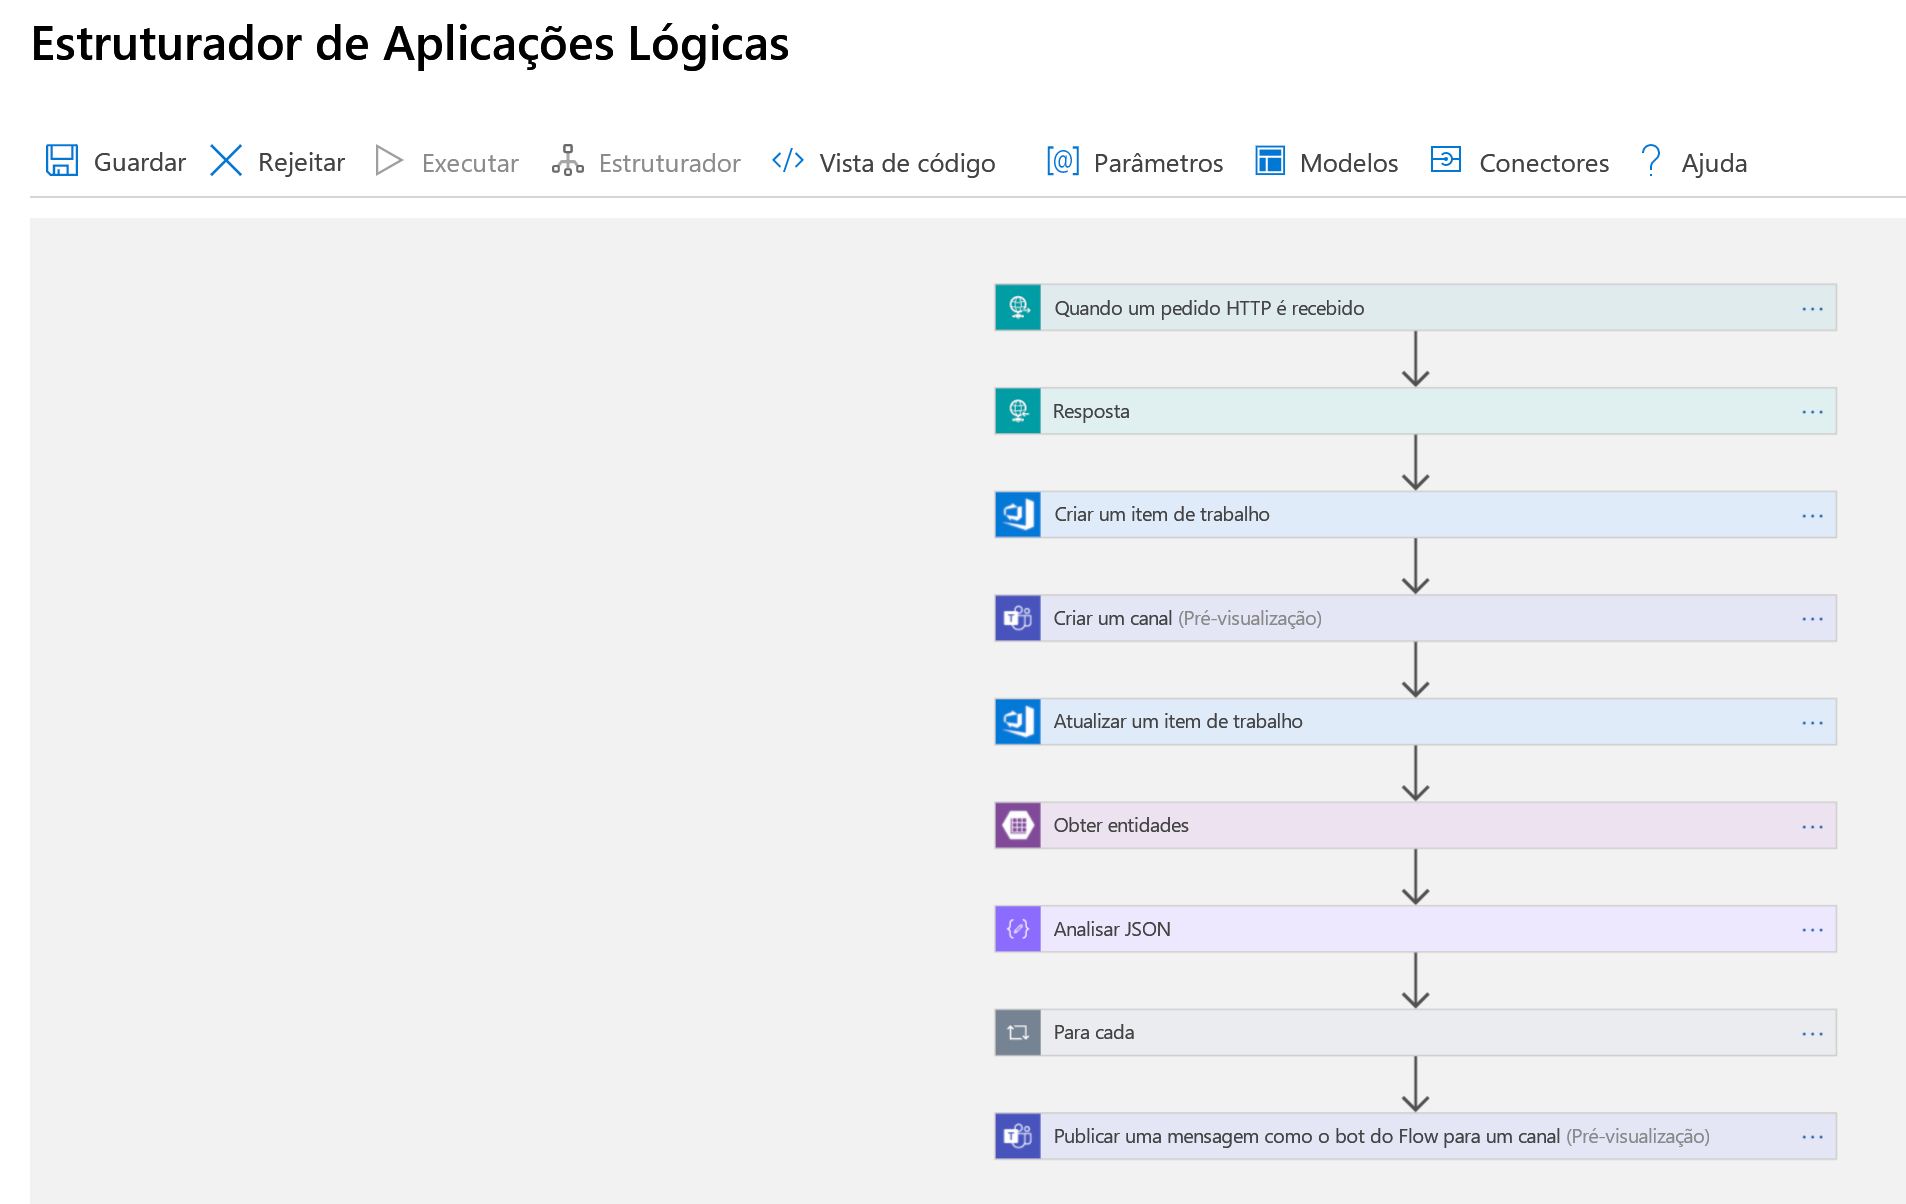The image size is (1906, 1204).
Task: Expand the Analisar JSON action
Action: coord(1416,929)
